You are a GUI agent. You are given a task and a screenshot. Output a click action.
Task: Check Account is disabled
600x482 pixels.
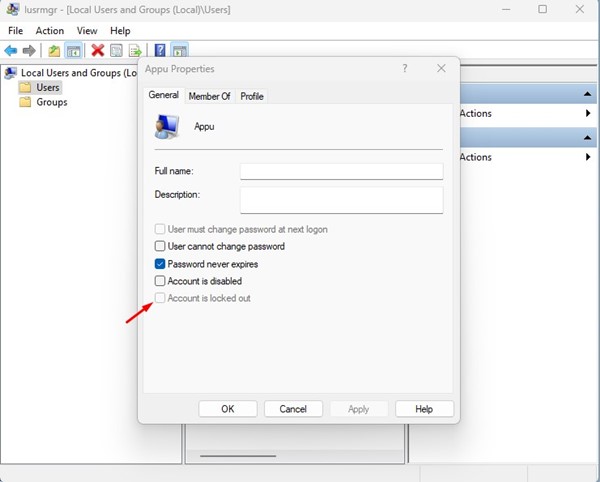160,281
